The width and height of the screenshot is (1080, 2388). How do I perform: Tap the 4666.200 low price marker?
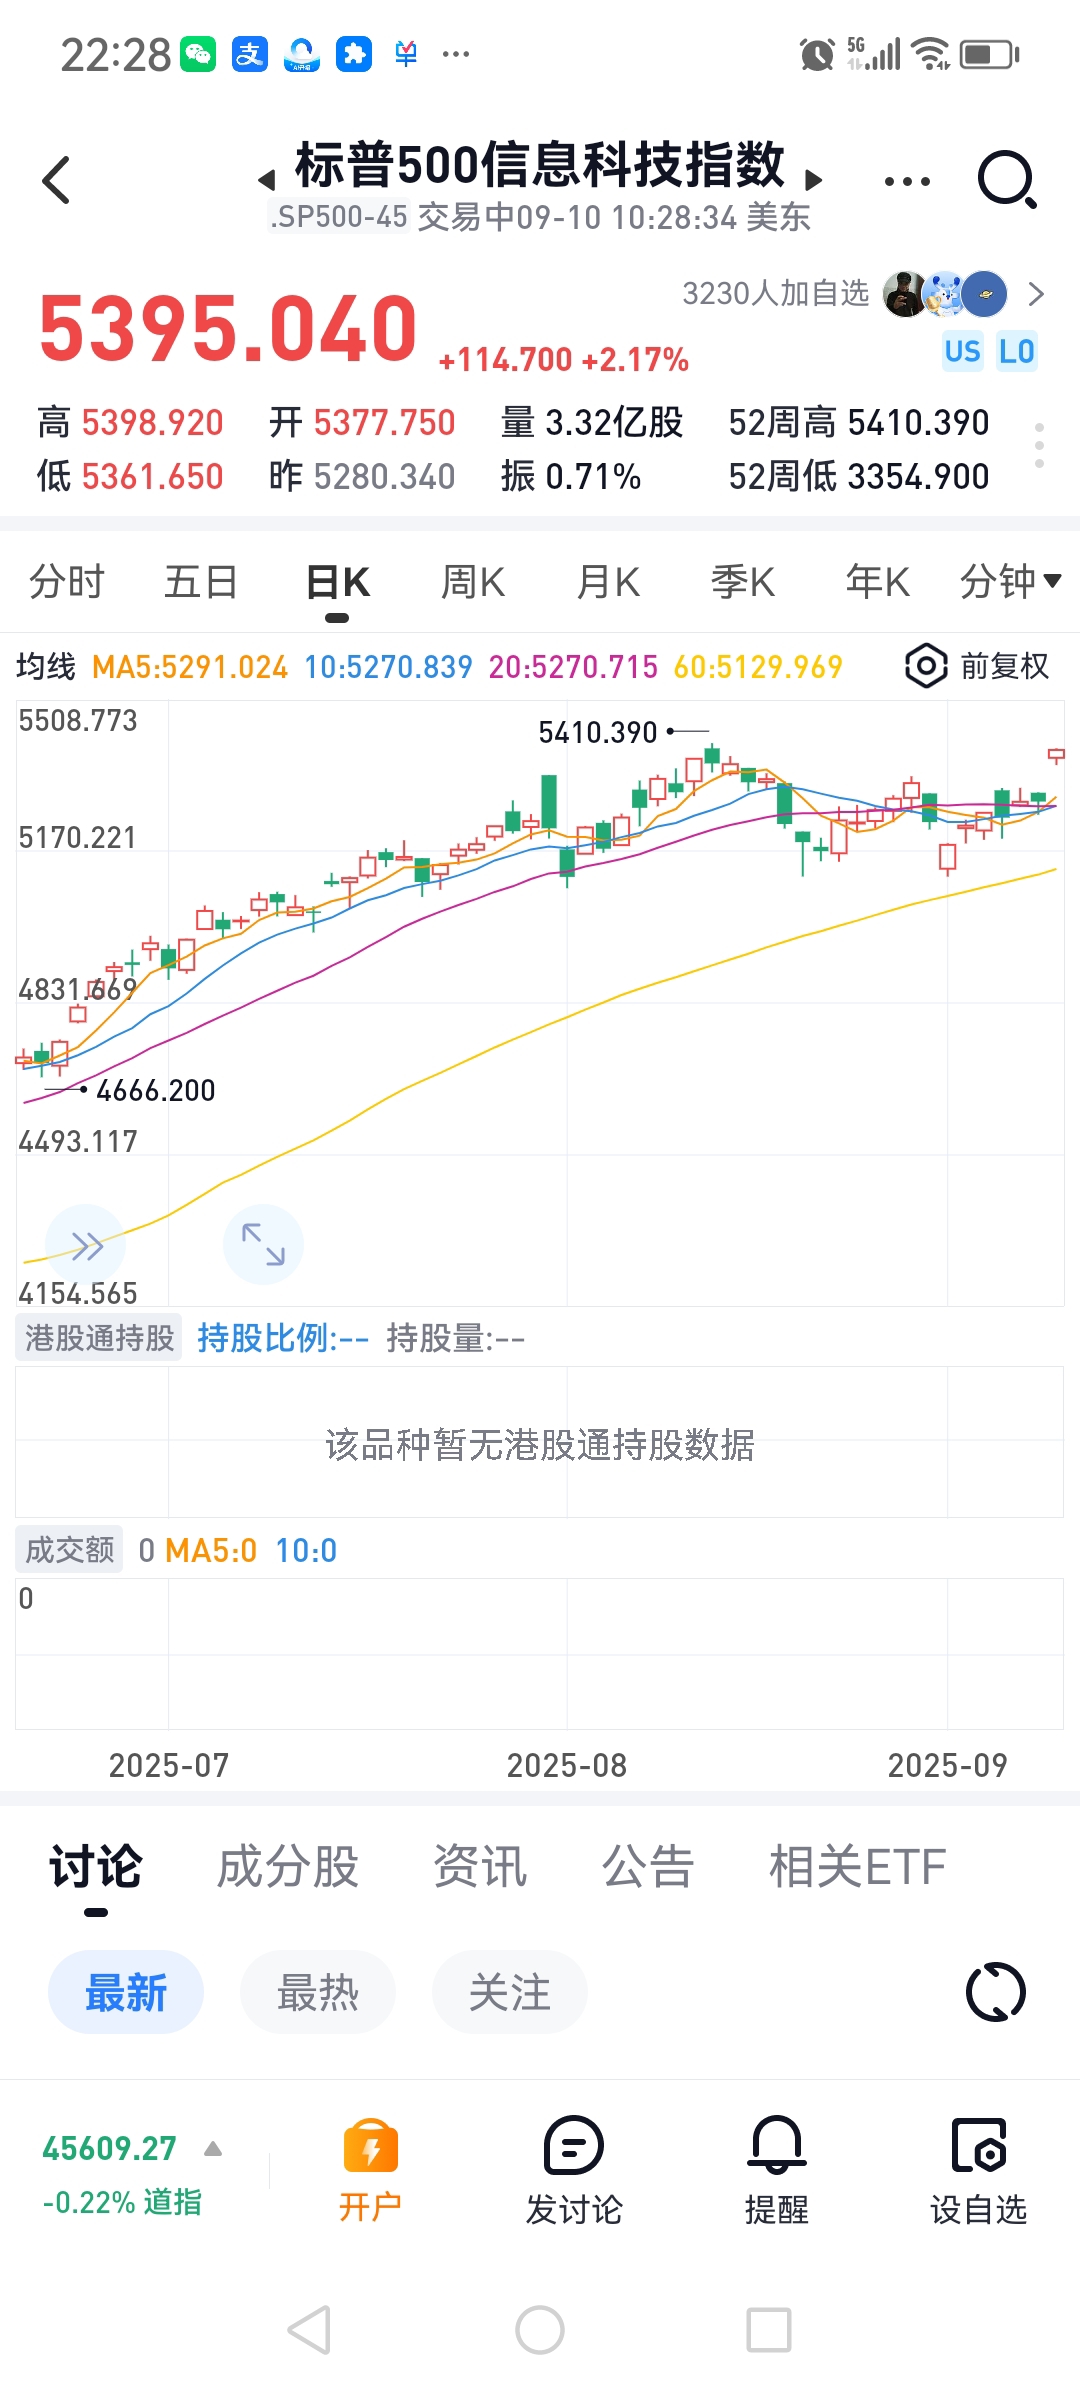156,1090
